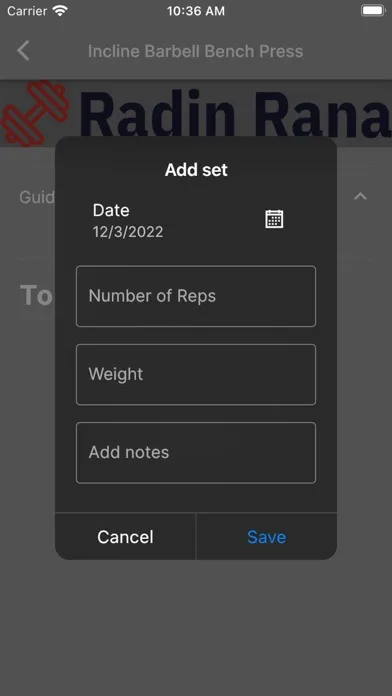This screenshot has height=696, width=392.
Task: Tap the Carrier status text
Action: [x=27, y=11]
